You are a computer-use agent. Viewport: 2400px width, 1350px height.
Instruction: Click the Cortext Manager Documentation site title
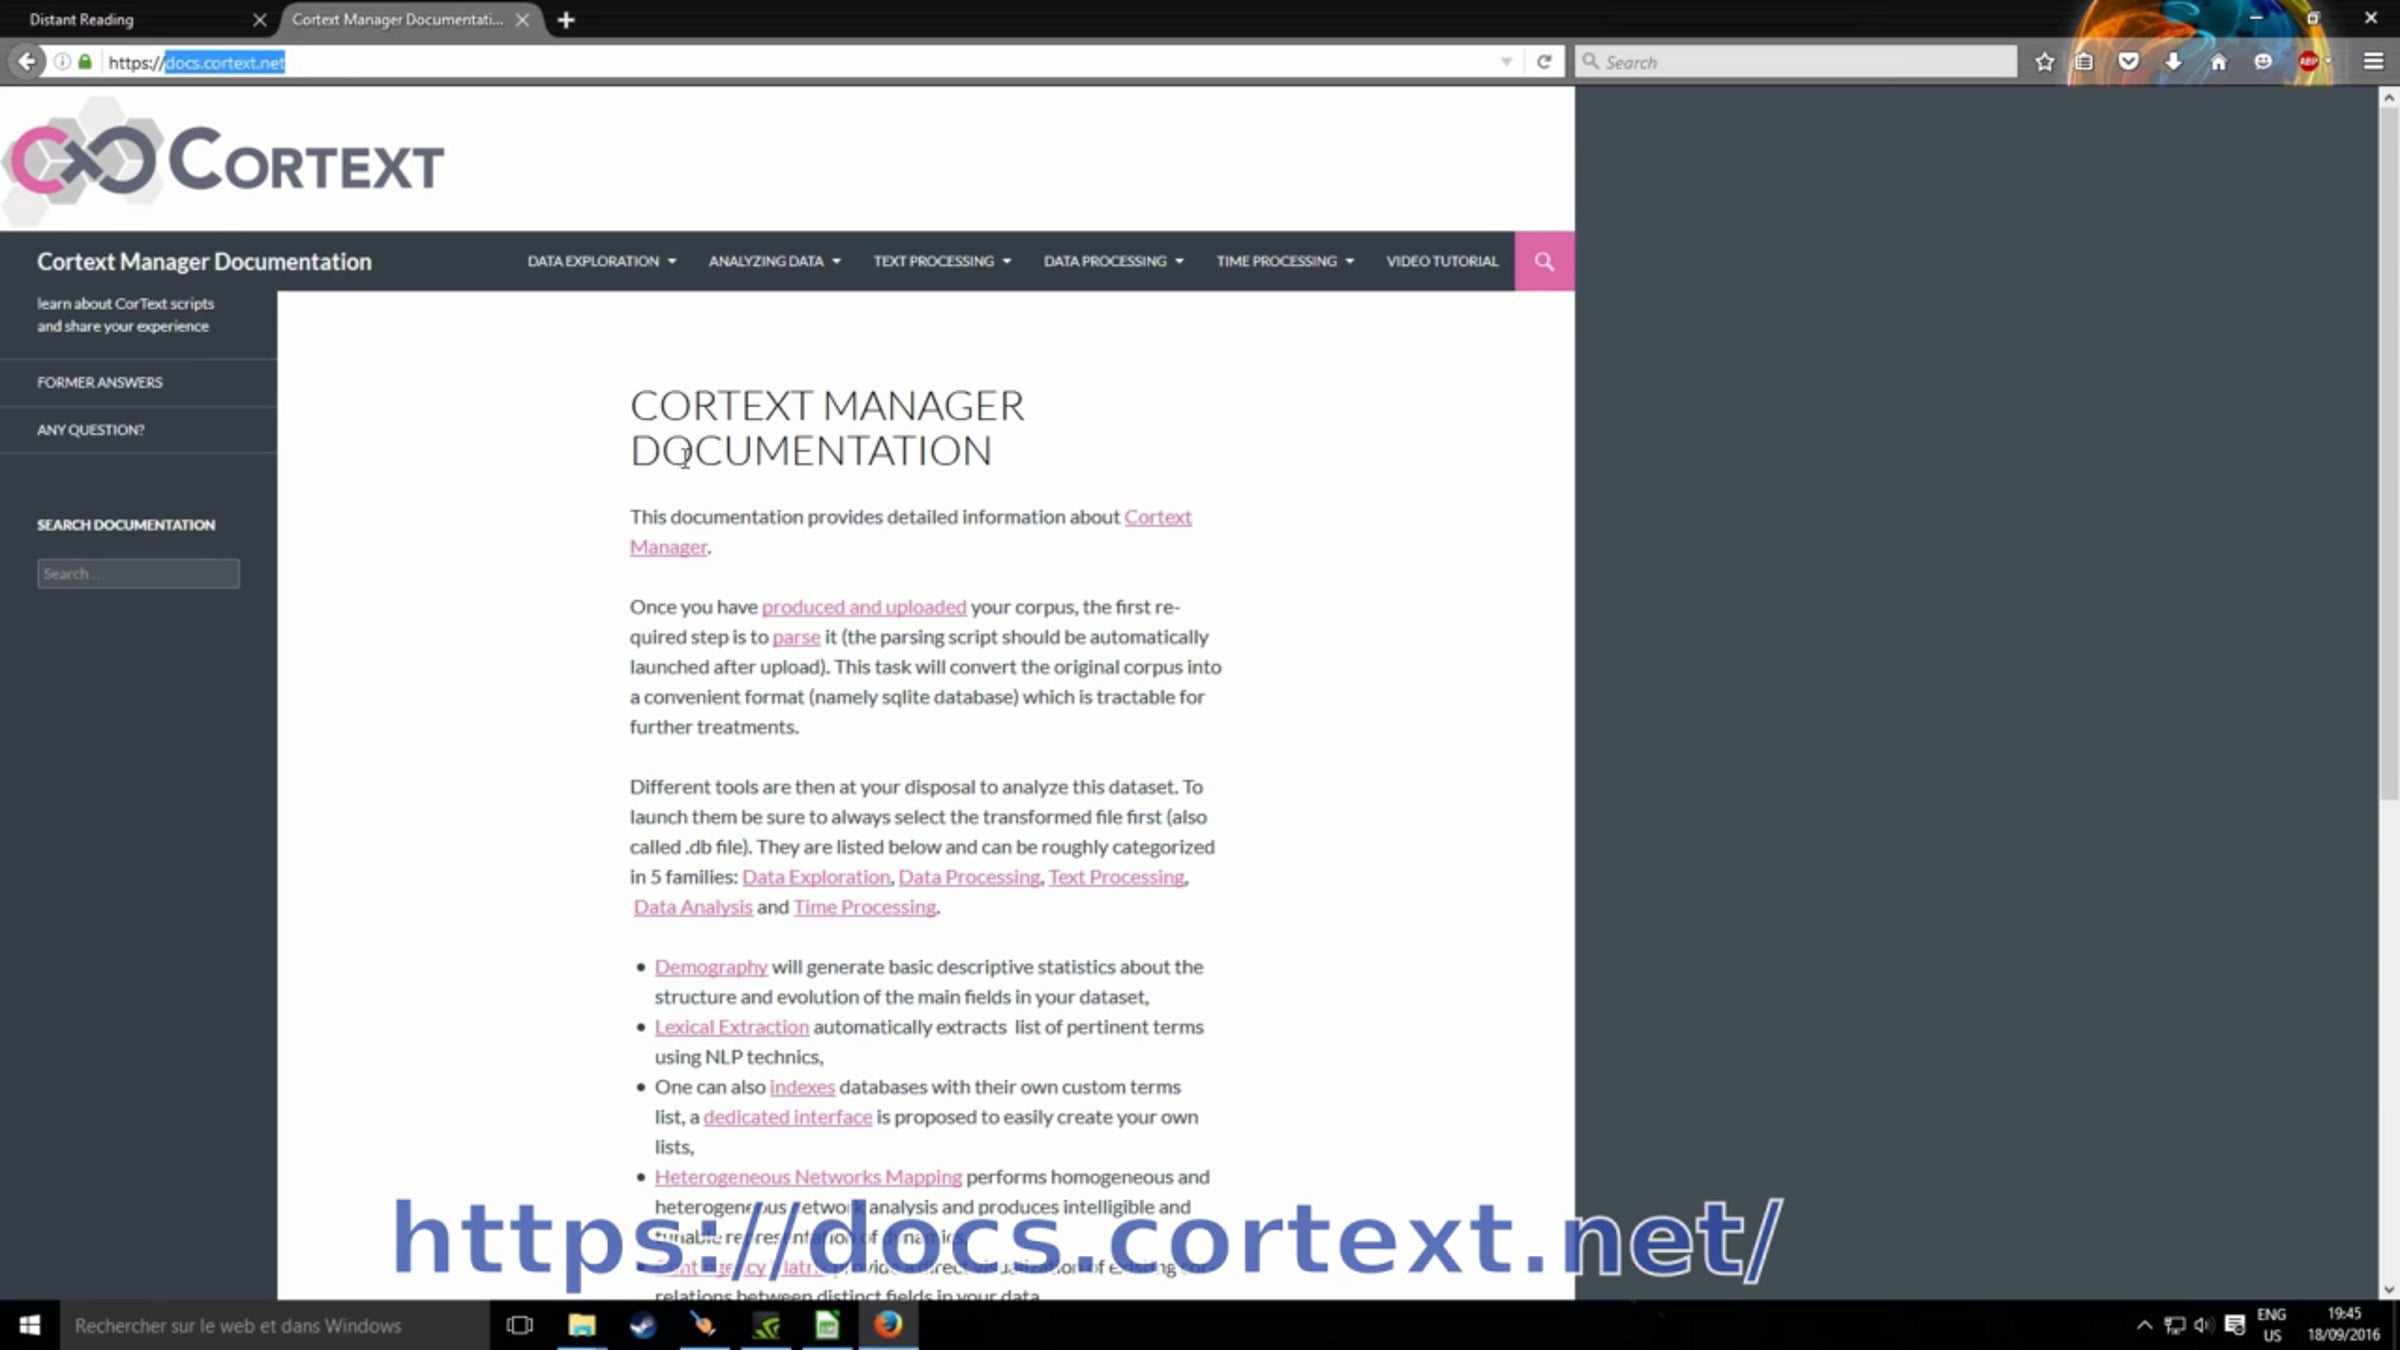click(x=204, y=261)
